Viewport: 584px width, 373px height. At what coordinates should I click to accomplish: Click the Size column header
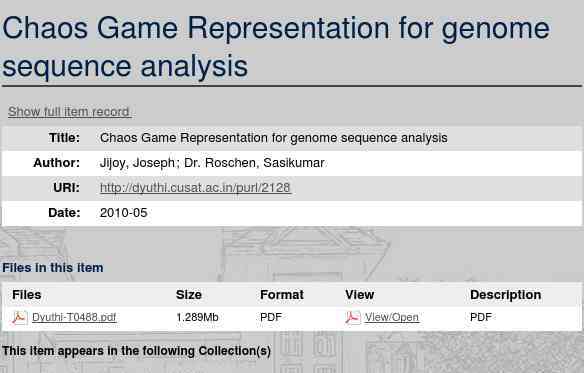tap(188, 295)
